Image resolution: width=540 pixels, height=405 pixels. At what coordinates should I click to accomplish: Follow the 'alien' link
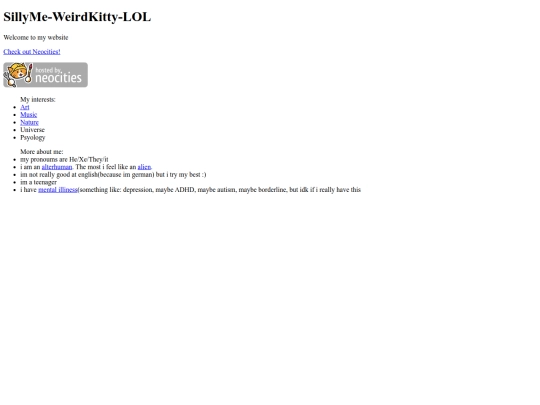(144, 167)
